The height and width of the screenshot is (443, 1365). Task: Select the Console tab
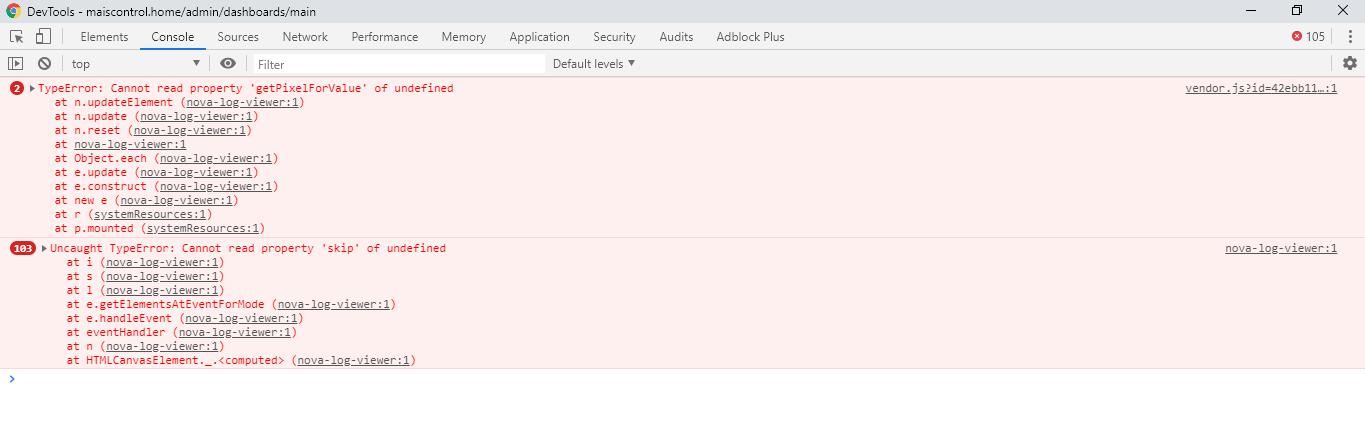[173, 37]
